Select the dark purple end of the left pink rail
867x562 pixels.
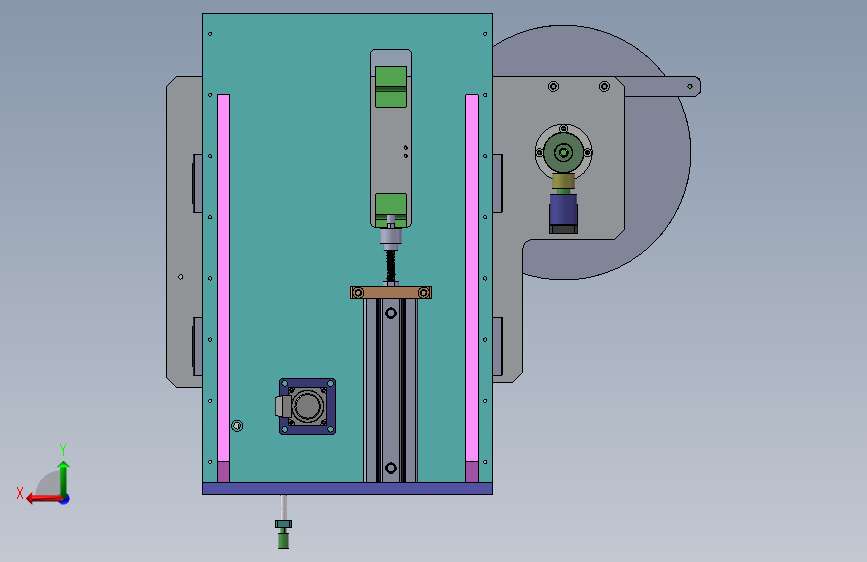click(223, 472)
